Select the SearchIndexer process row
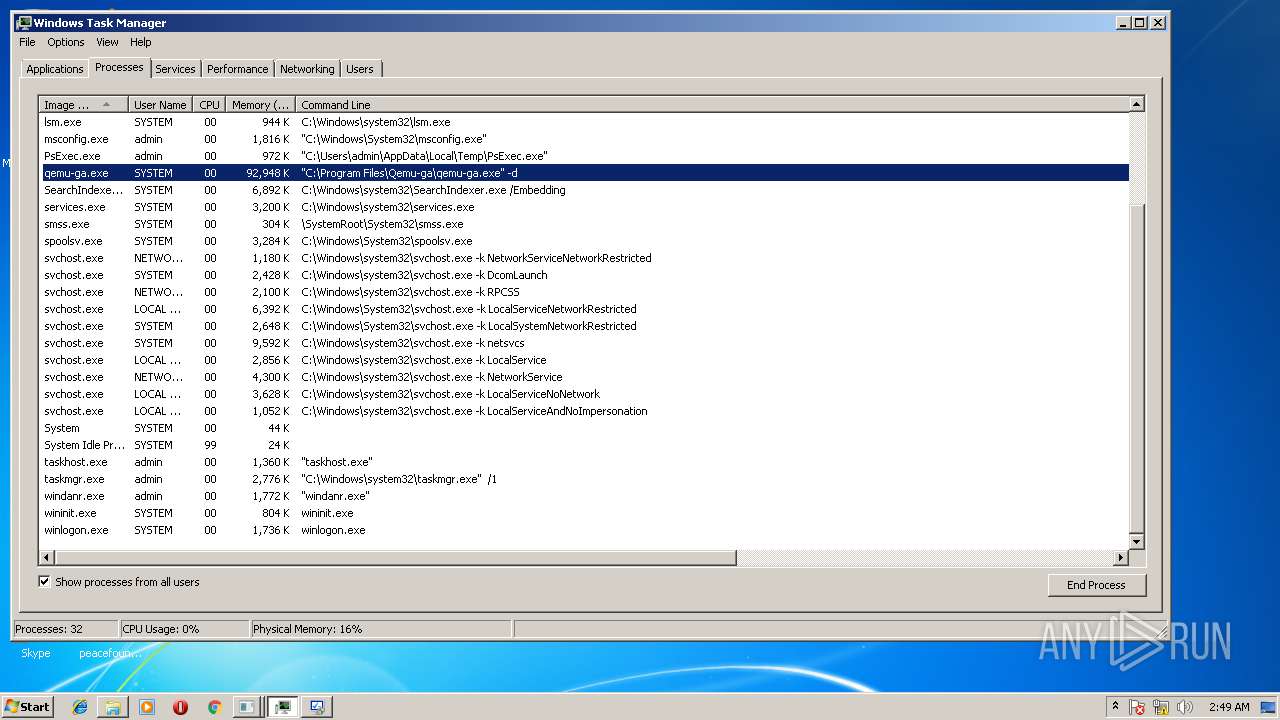The width and height of the screenshot is (1280, 720). click(x=584, y=190)
